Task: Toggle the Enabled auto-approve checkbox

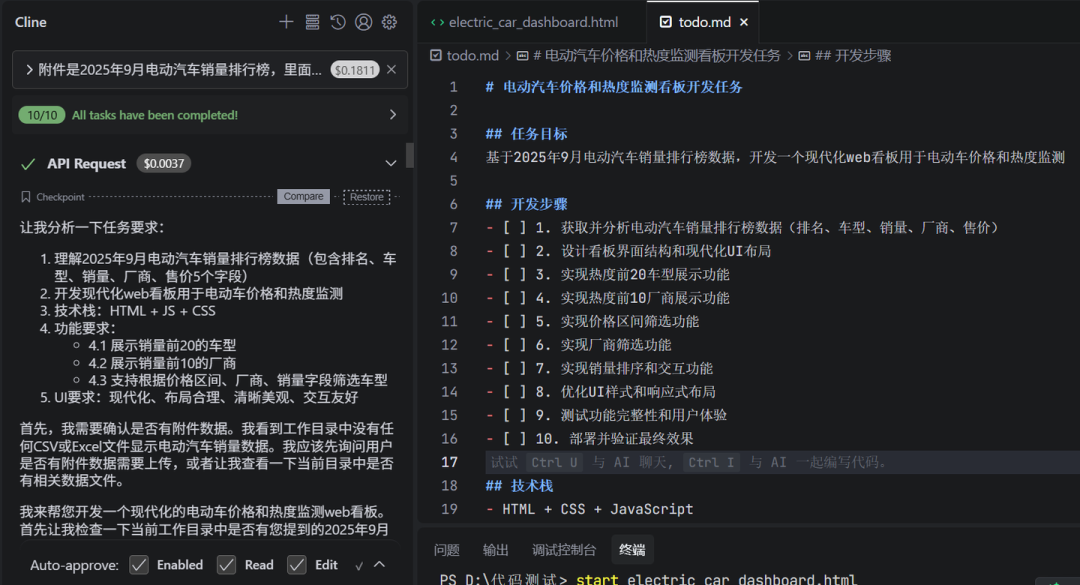Action: 138,565
